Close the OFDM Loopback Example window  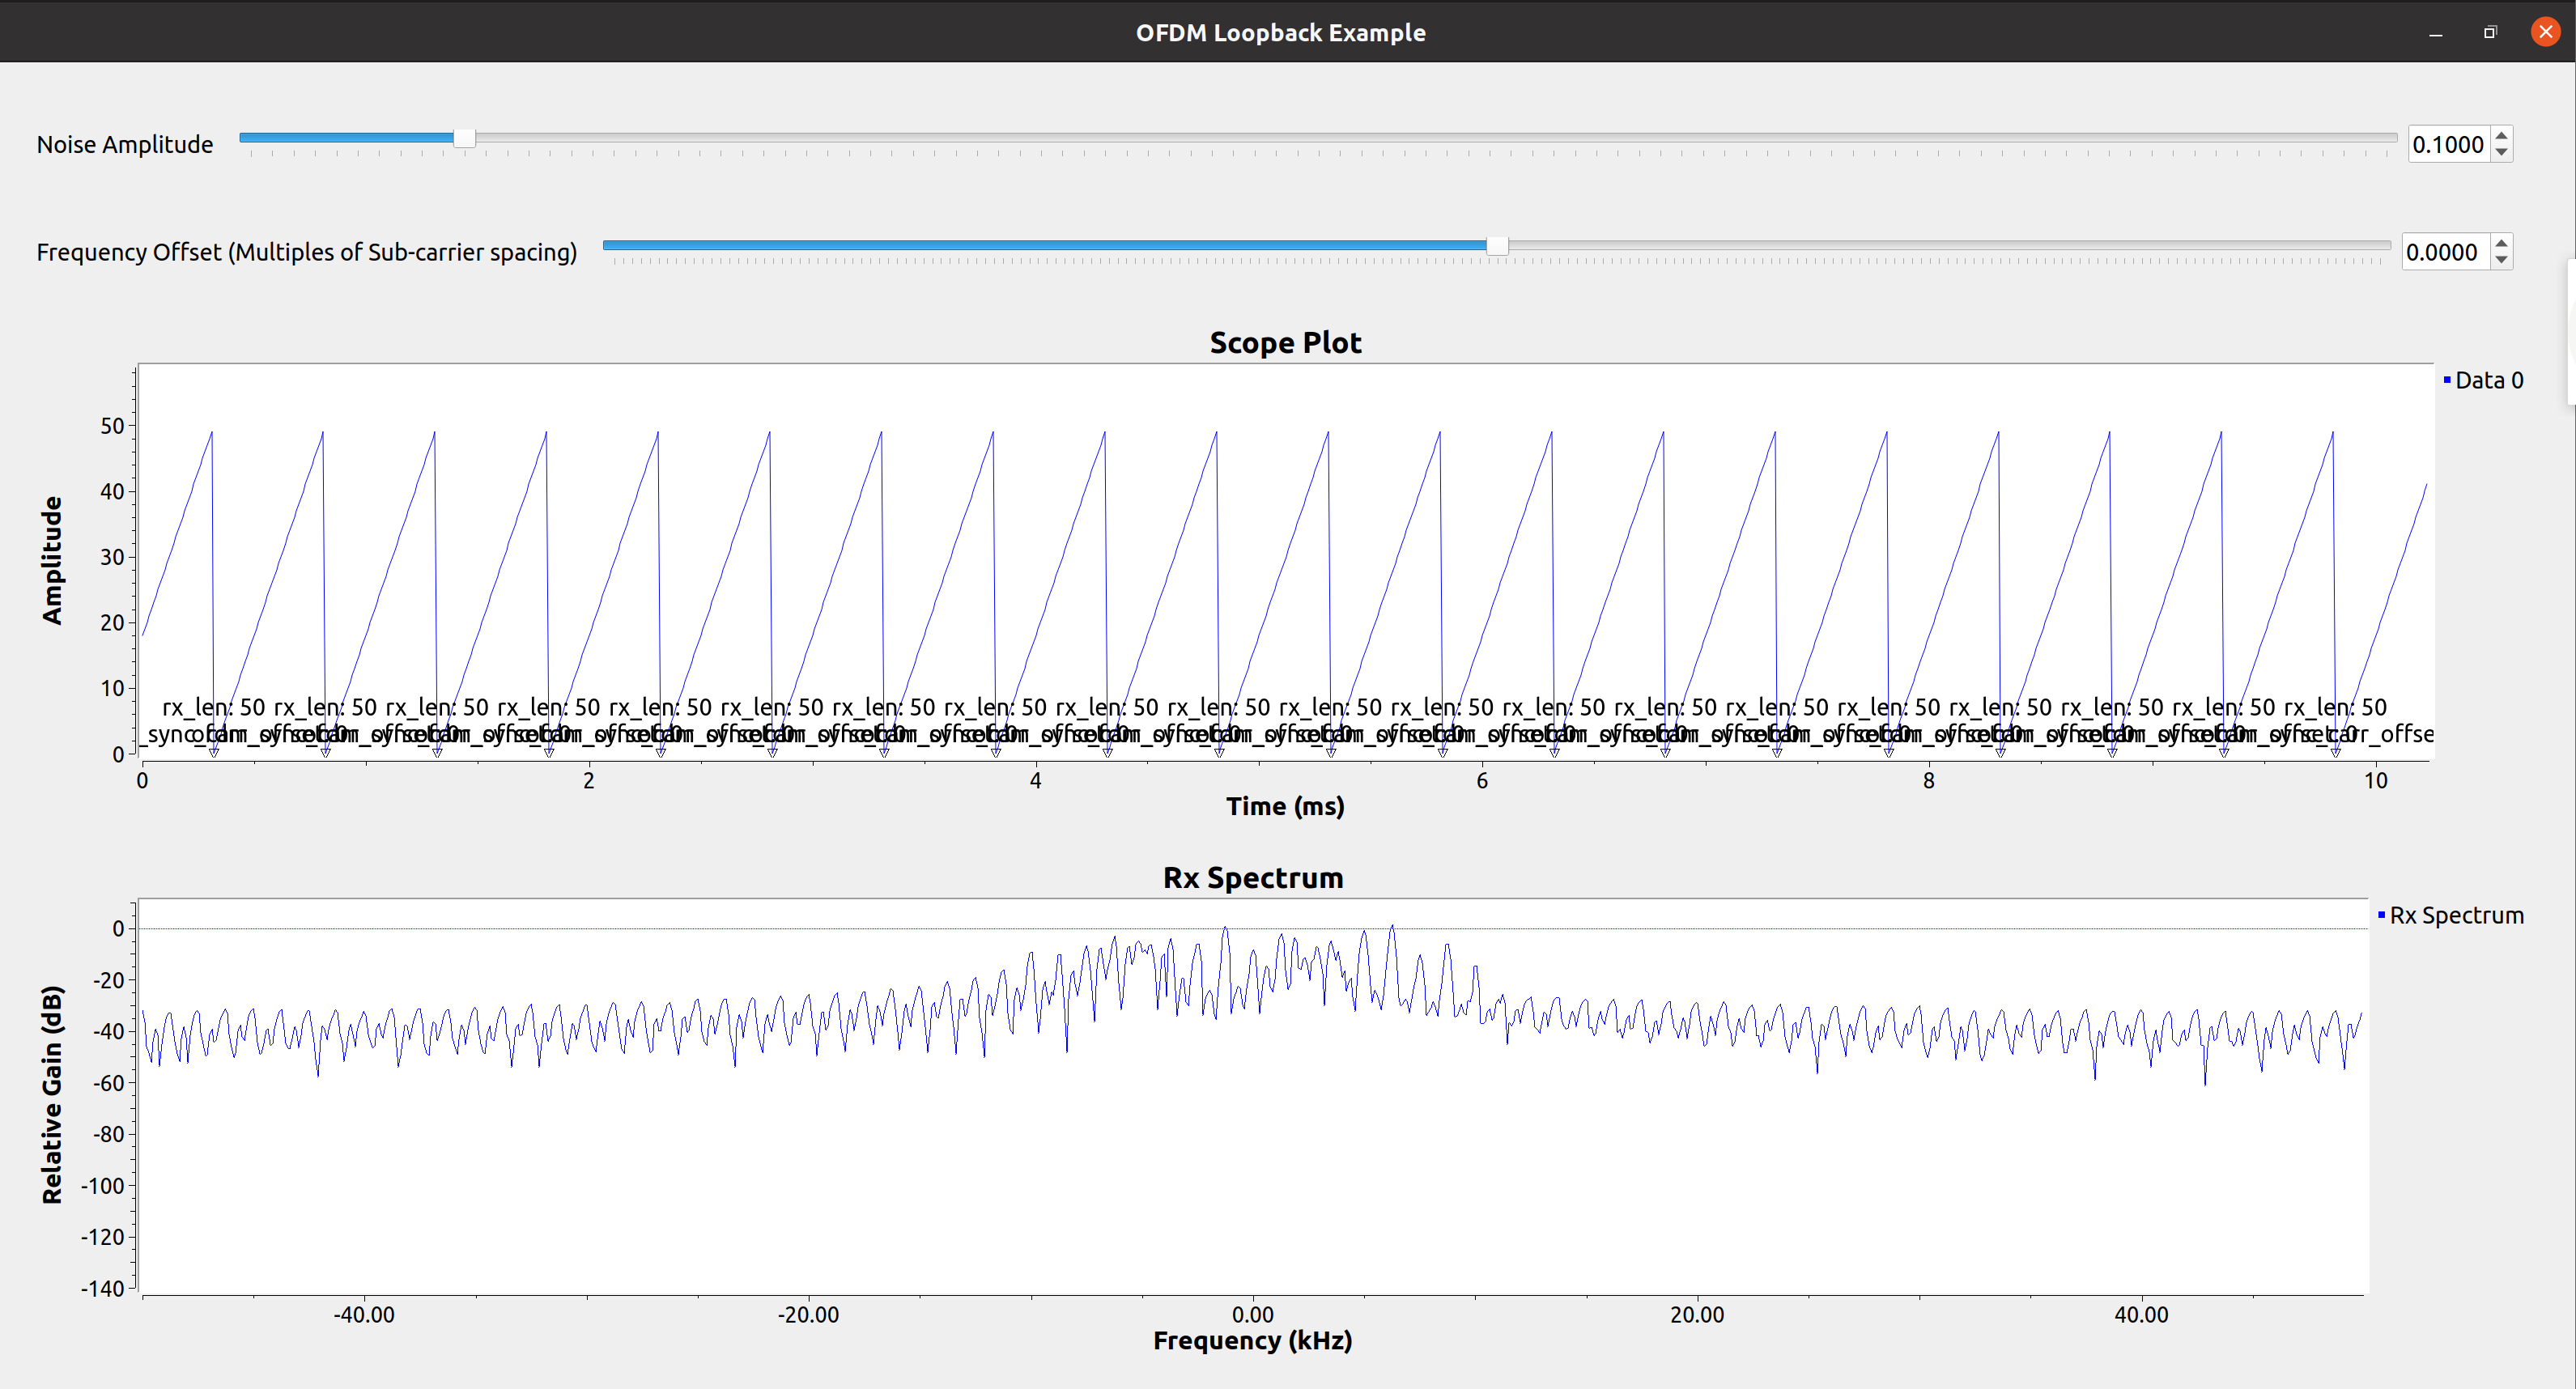2545,33
